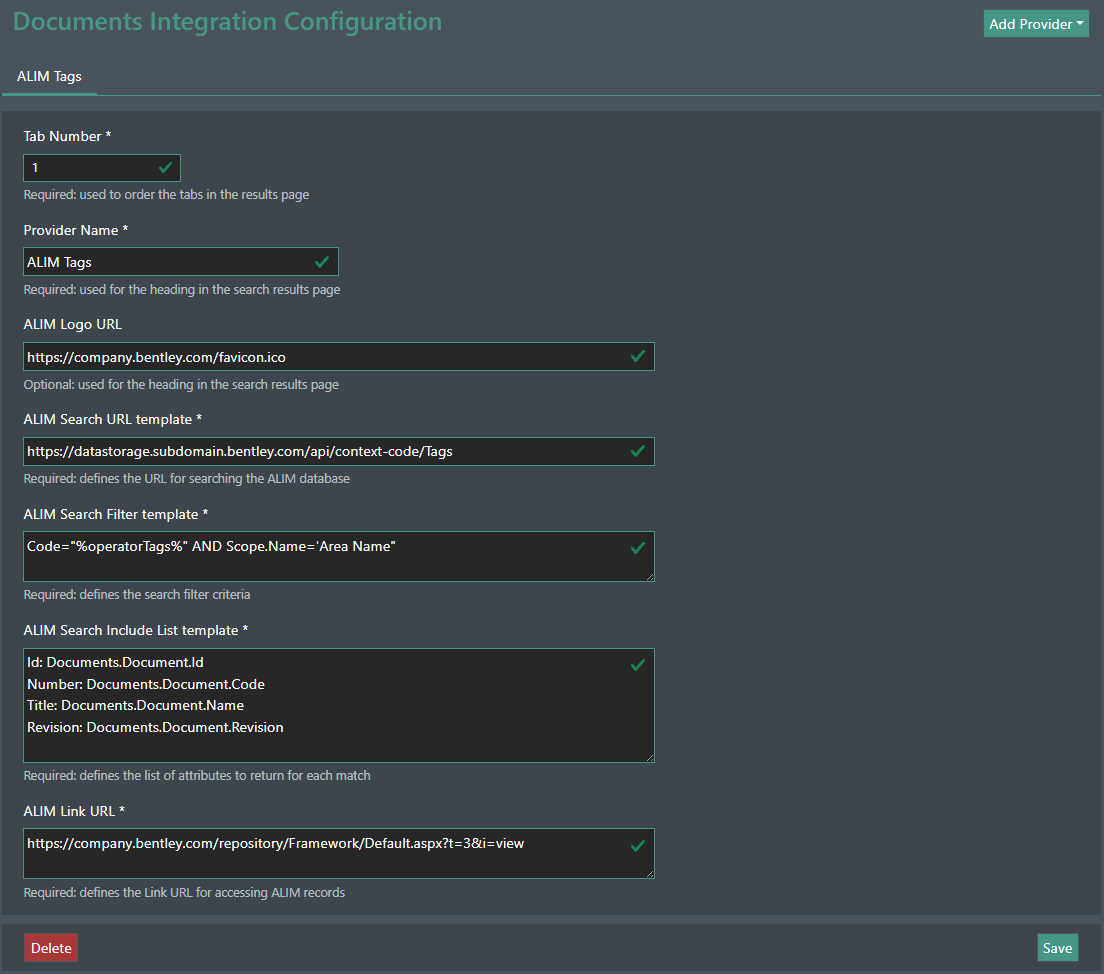
Task: Click the validation checkmark beside Provider Name
Action: (322, 261)
